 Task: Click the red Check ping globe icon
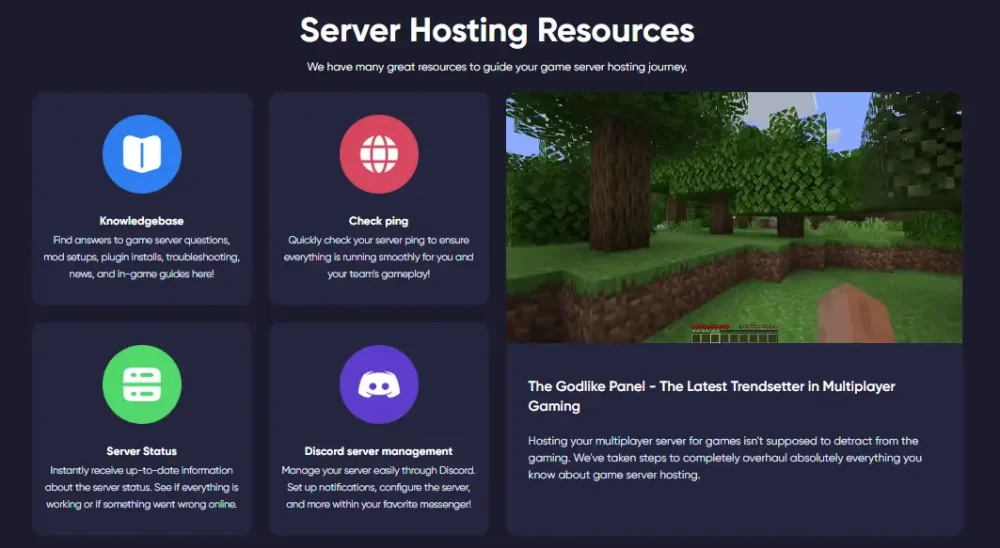coord(378,154)
